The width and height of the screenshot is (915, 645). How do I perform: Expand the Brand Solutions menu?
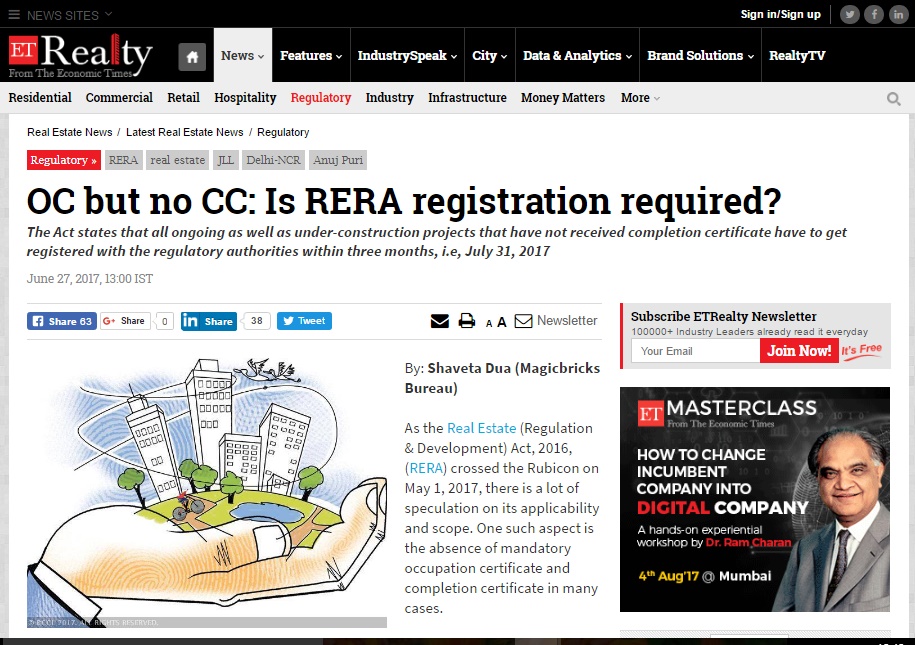pyautogui.click(x=701, y=55)
